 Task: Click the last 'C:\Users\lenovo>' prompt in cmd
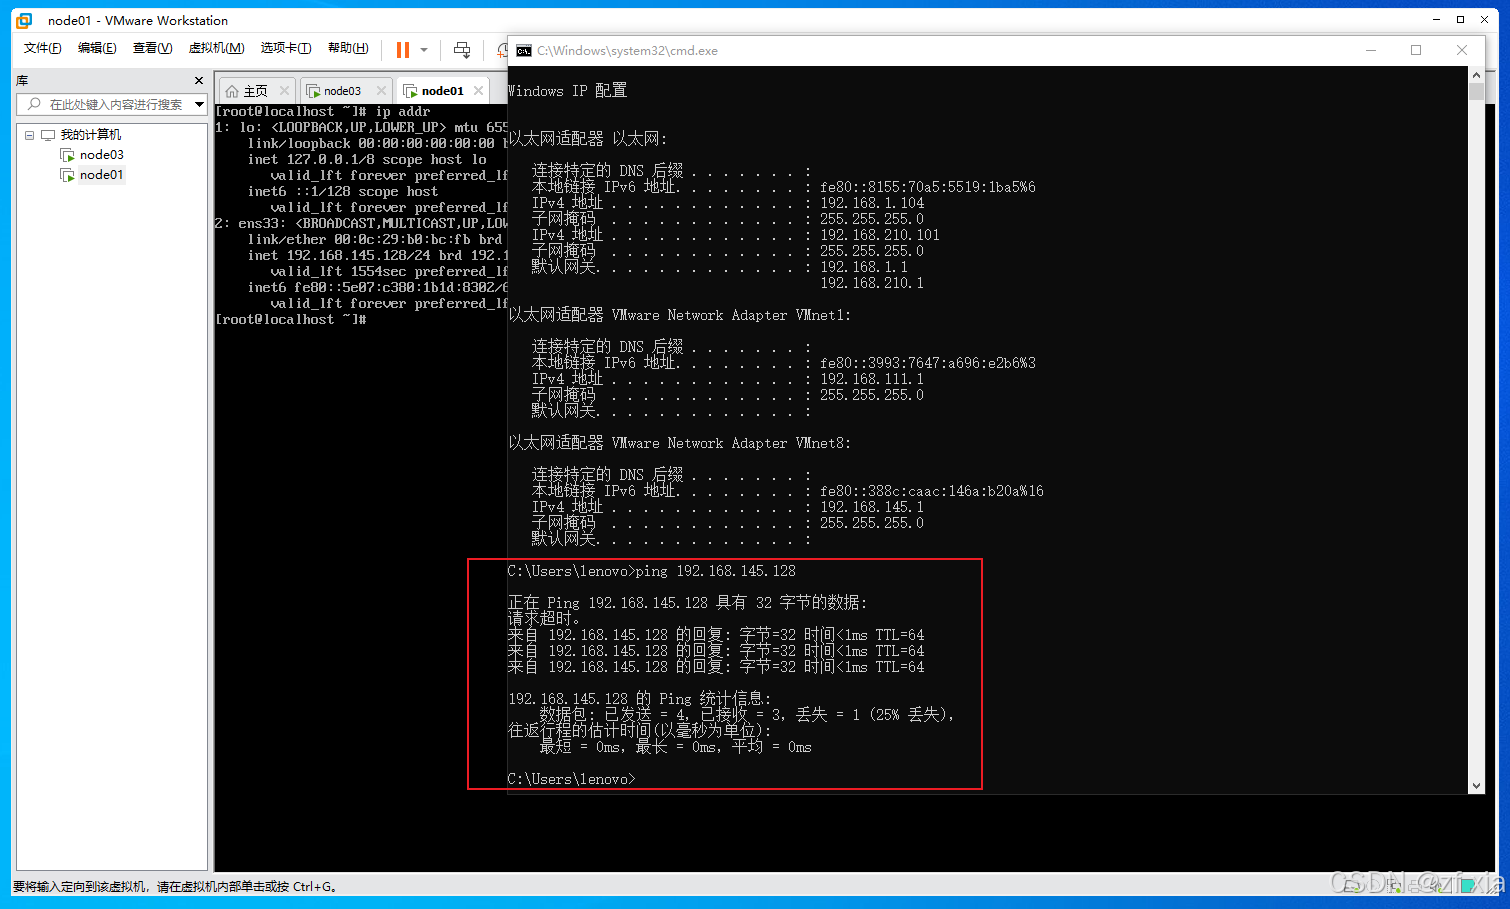572,779
